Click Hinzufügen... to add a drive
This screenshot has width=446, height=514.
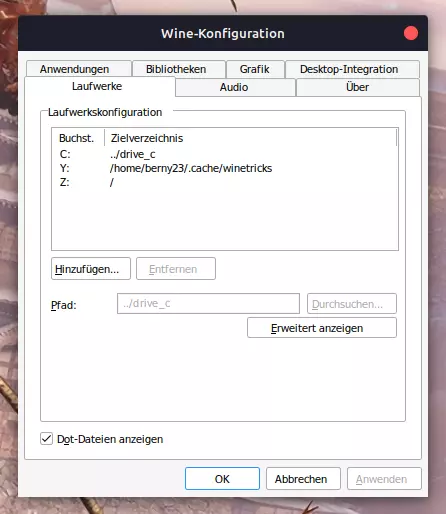coord(91,268)
